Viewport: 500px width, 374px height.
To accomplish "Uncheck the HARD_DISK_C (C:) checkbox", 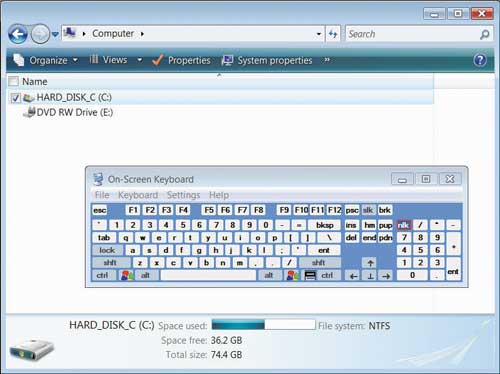I will 15,98.
